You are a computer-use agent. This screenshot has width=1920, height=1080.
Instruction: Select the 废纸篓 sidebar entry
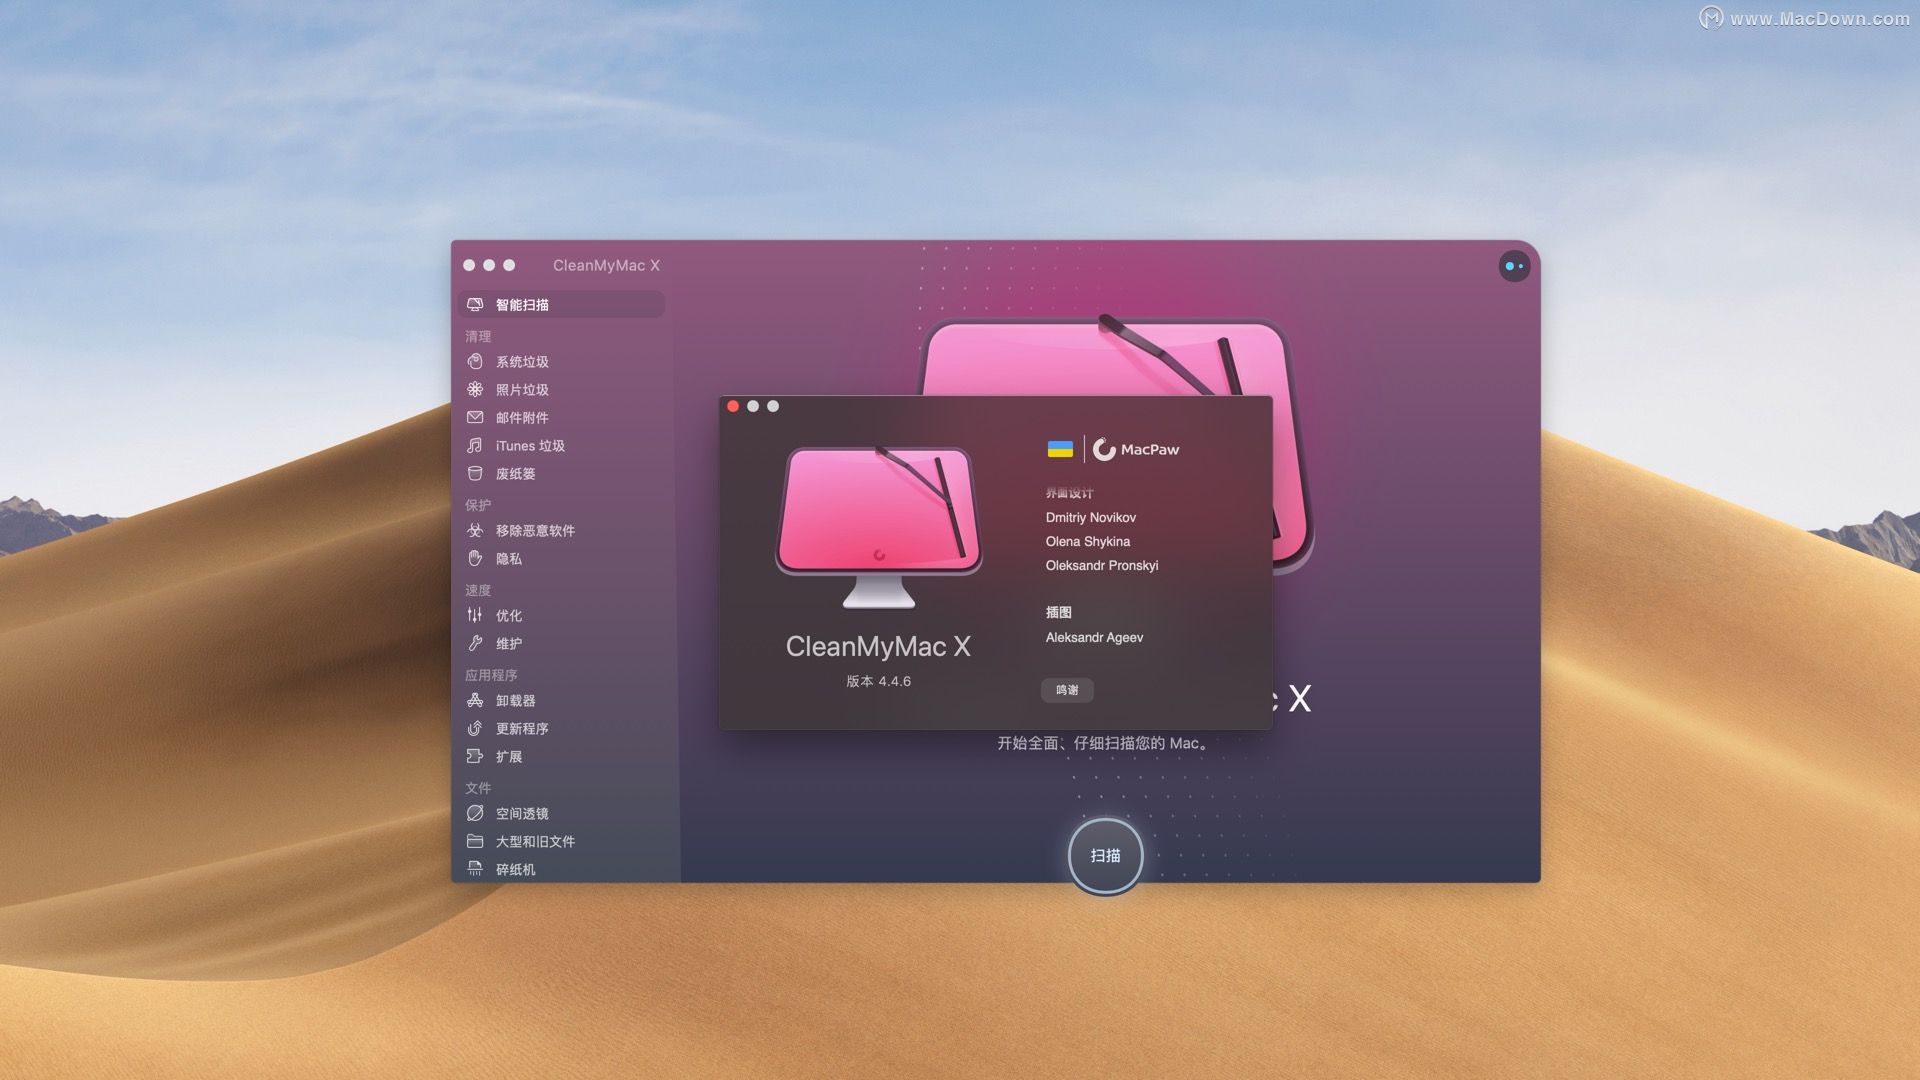click(561, 473)
